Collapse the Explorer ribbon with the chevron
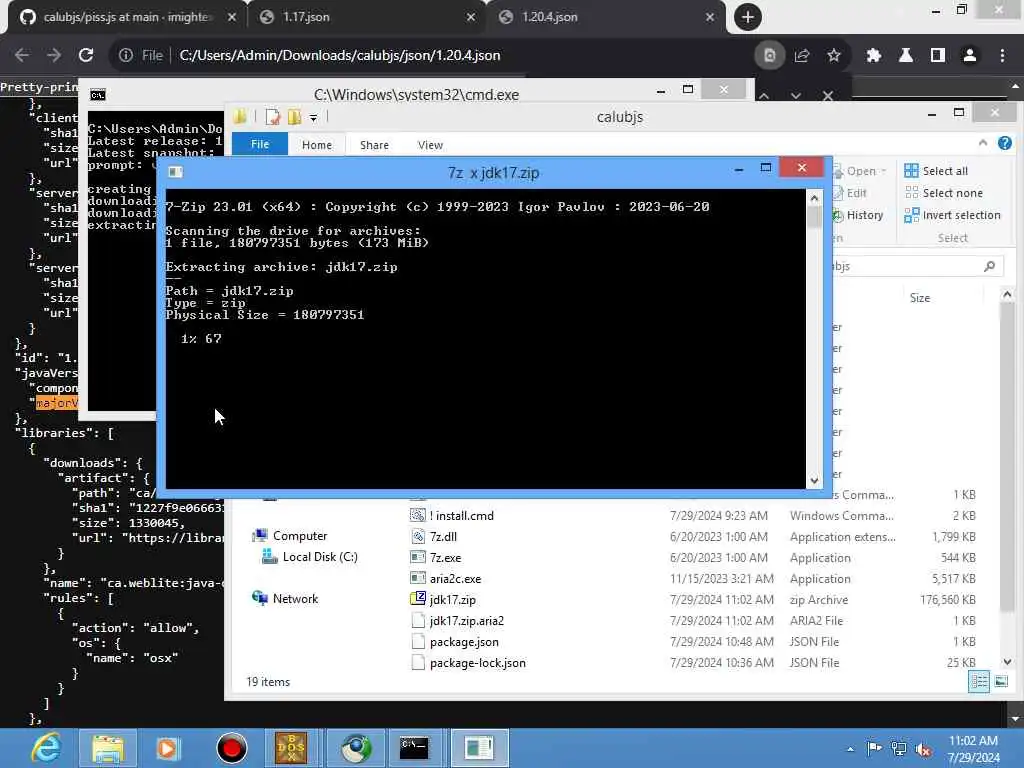Screen dimensions: 1024x768 (983, 143)
